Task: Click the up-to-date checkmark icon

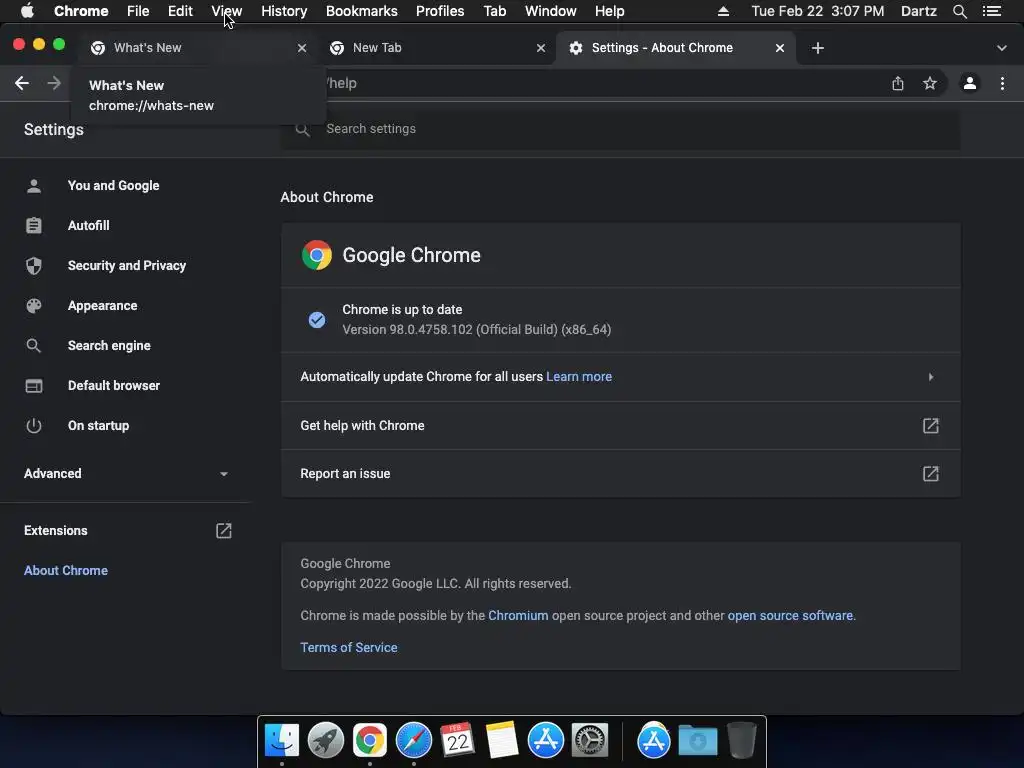Action: [x=317, y=320]
